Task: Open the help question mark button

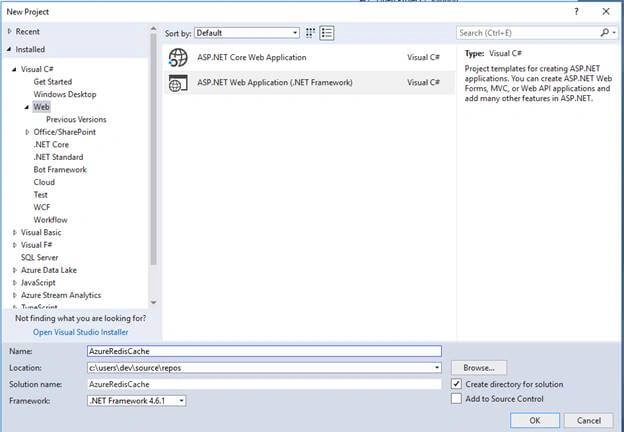Action: (576, 12)
